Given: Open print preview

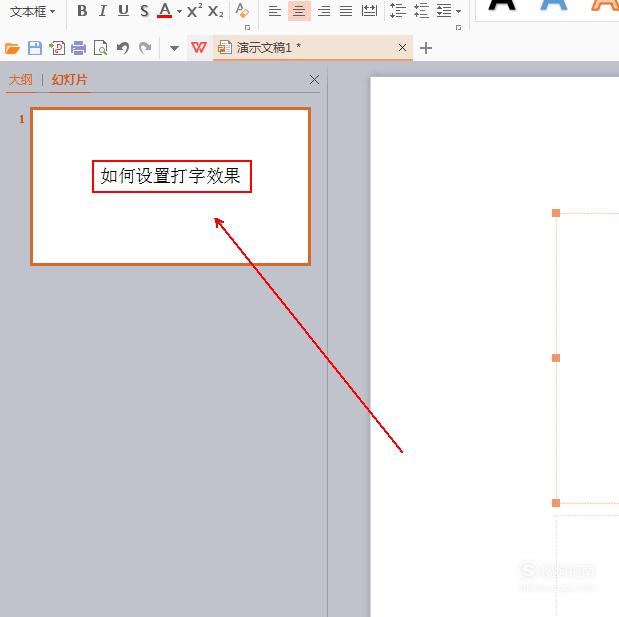Looking at the screenshot, I should click(x=100, y=48).
